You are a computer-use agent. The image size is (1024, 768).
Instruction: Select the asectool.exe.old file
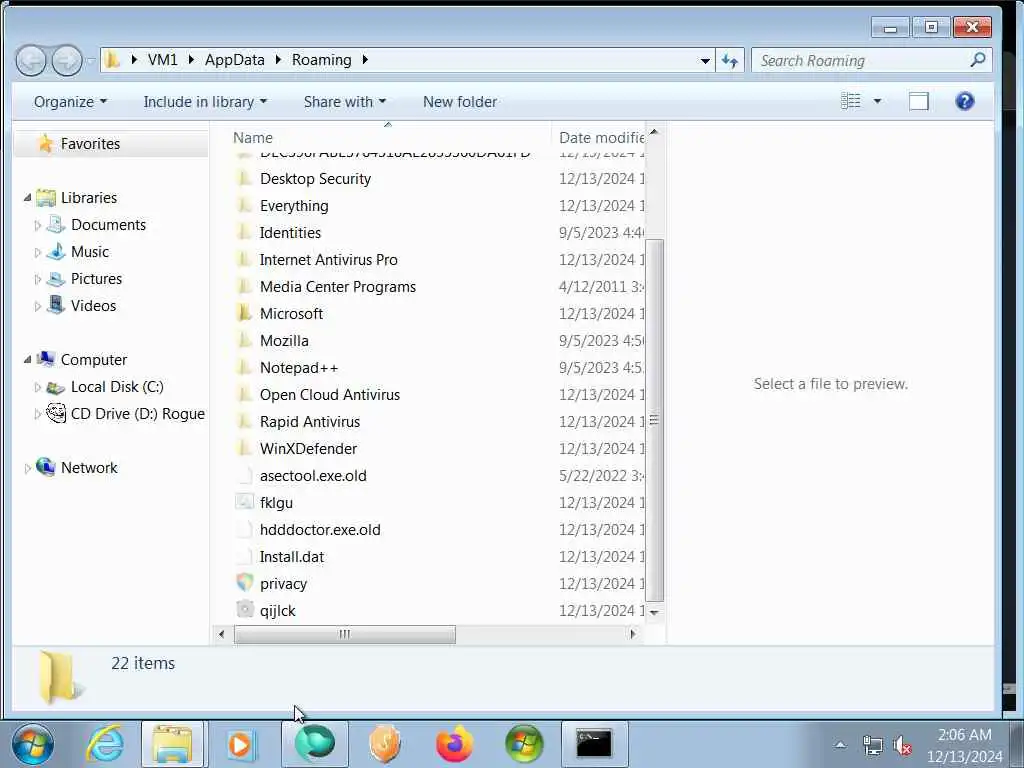pos(313,475)
